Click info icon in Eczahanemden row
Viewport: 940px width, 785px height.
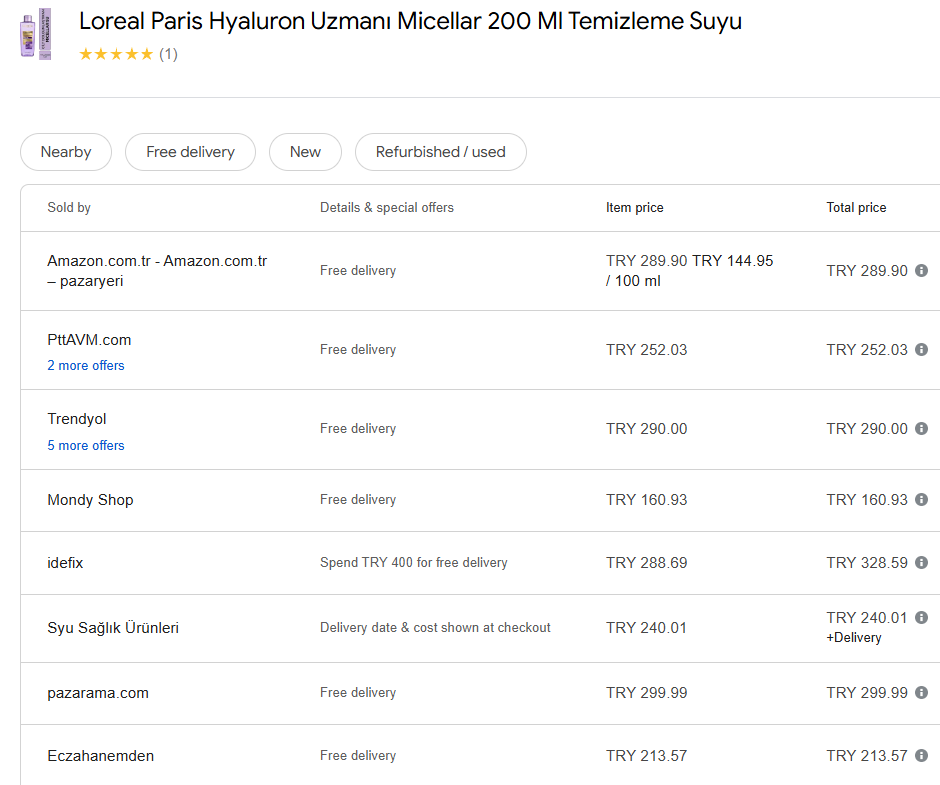click(921, 756)
